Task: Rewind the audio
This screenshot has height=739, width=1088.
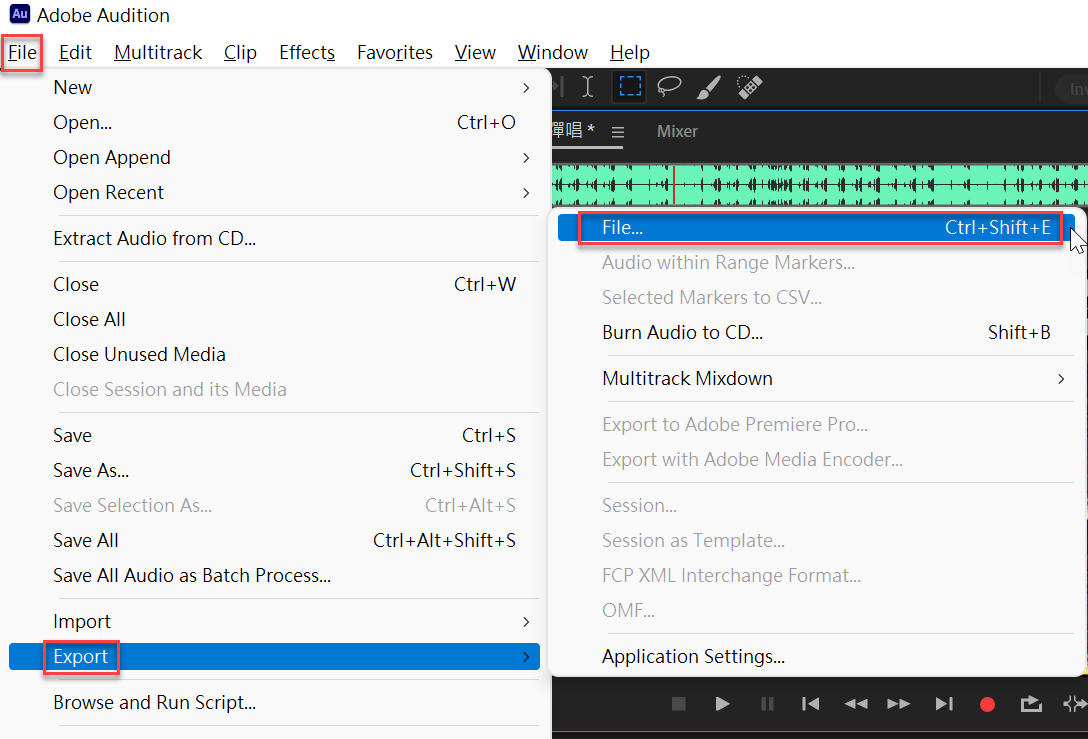Action: (856, 704)
